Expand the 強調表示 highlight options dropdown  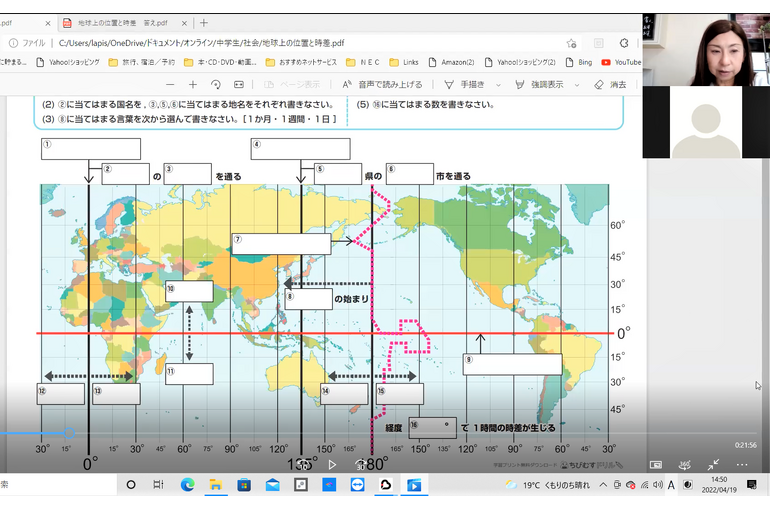click(578, 85)
